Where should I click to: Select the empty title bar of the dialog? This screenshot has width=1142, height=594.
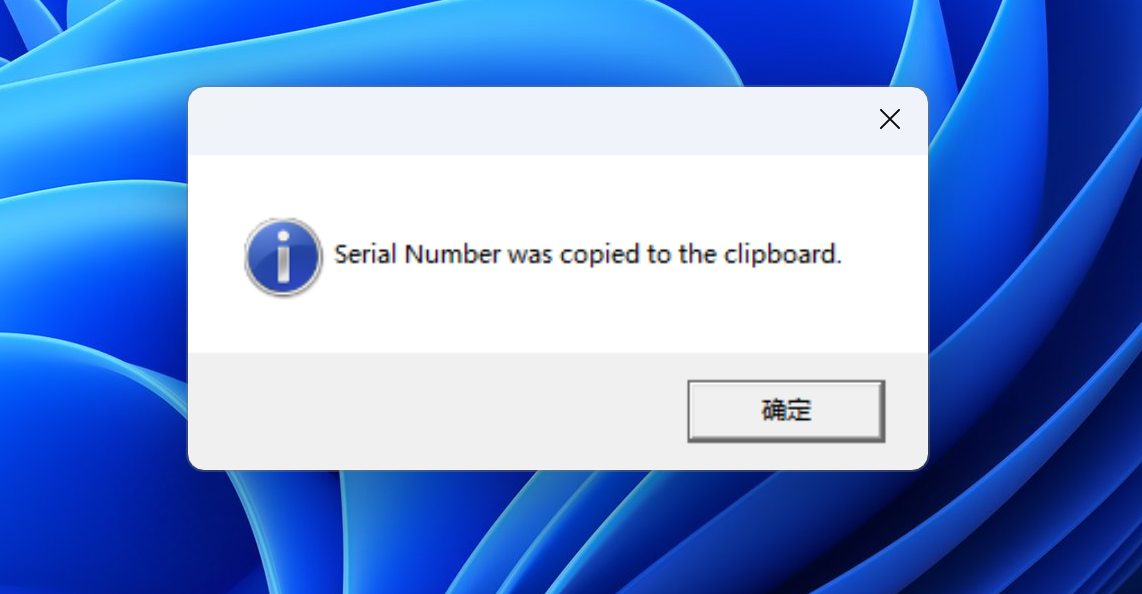(524, 121)
